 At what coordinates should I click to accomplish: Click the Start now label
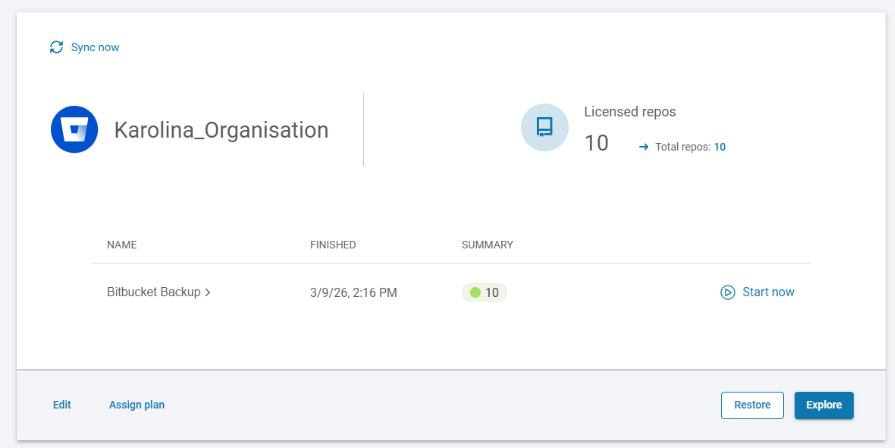click(768, 292)
